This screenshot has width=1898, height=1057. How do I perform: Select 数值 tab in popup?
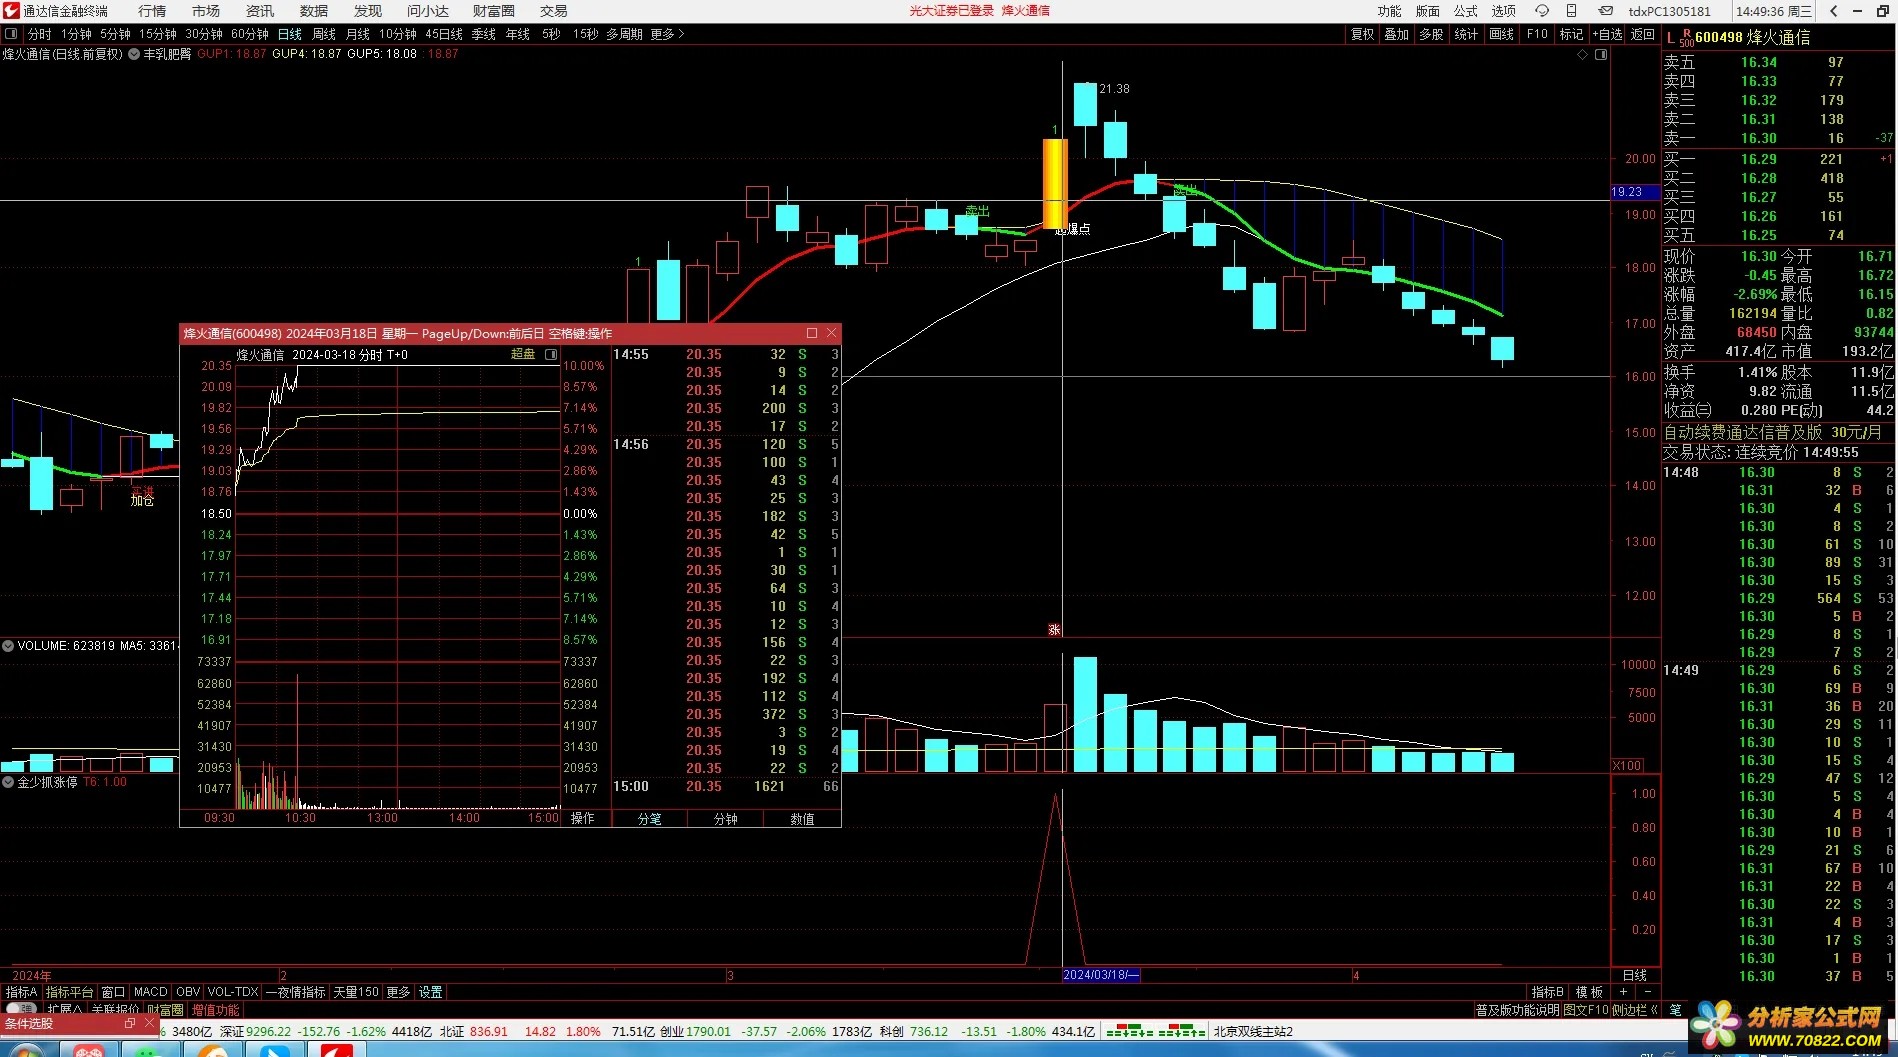(802, 818)
